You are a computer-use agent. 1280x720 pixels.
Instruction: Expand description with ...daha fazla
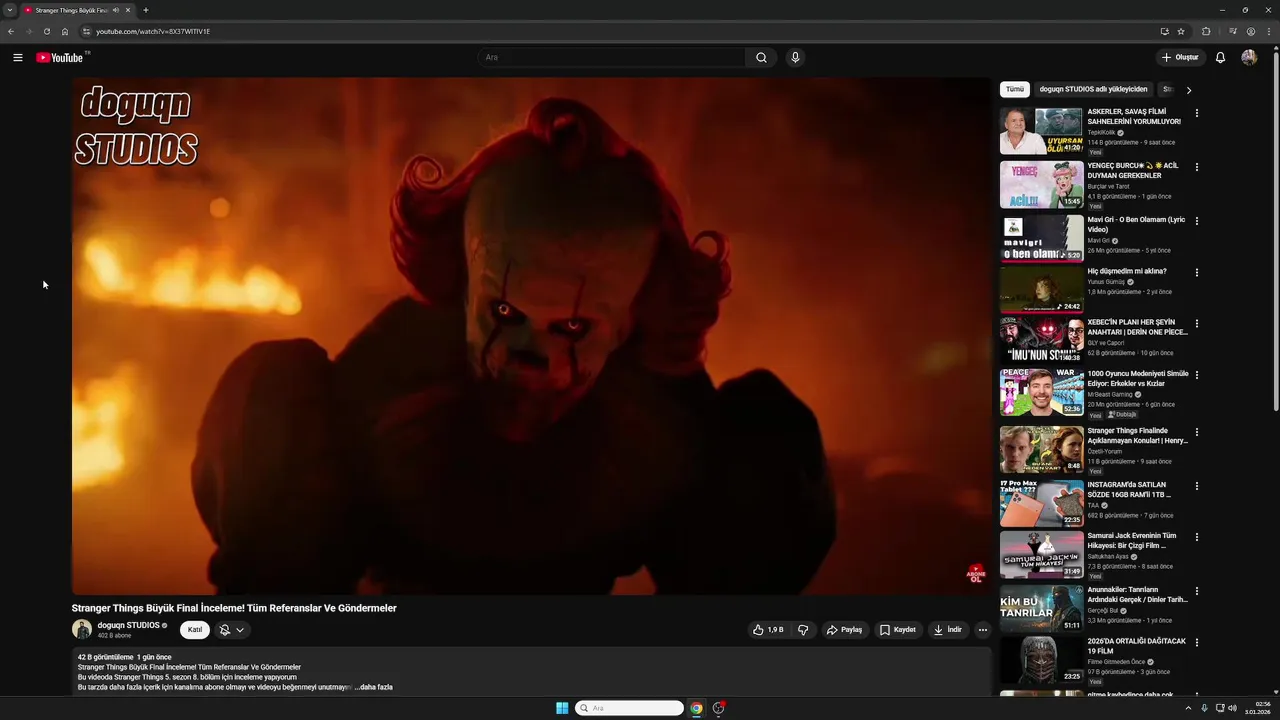coord(373,687)
